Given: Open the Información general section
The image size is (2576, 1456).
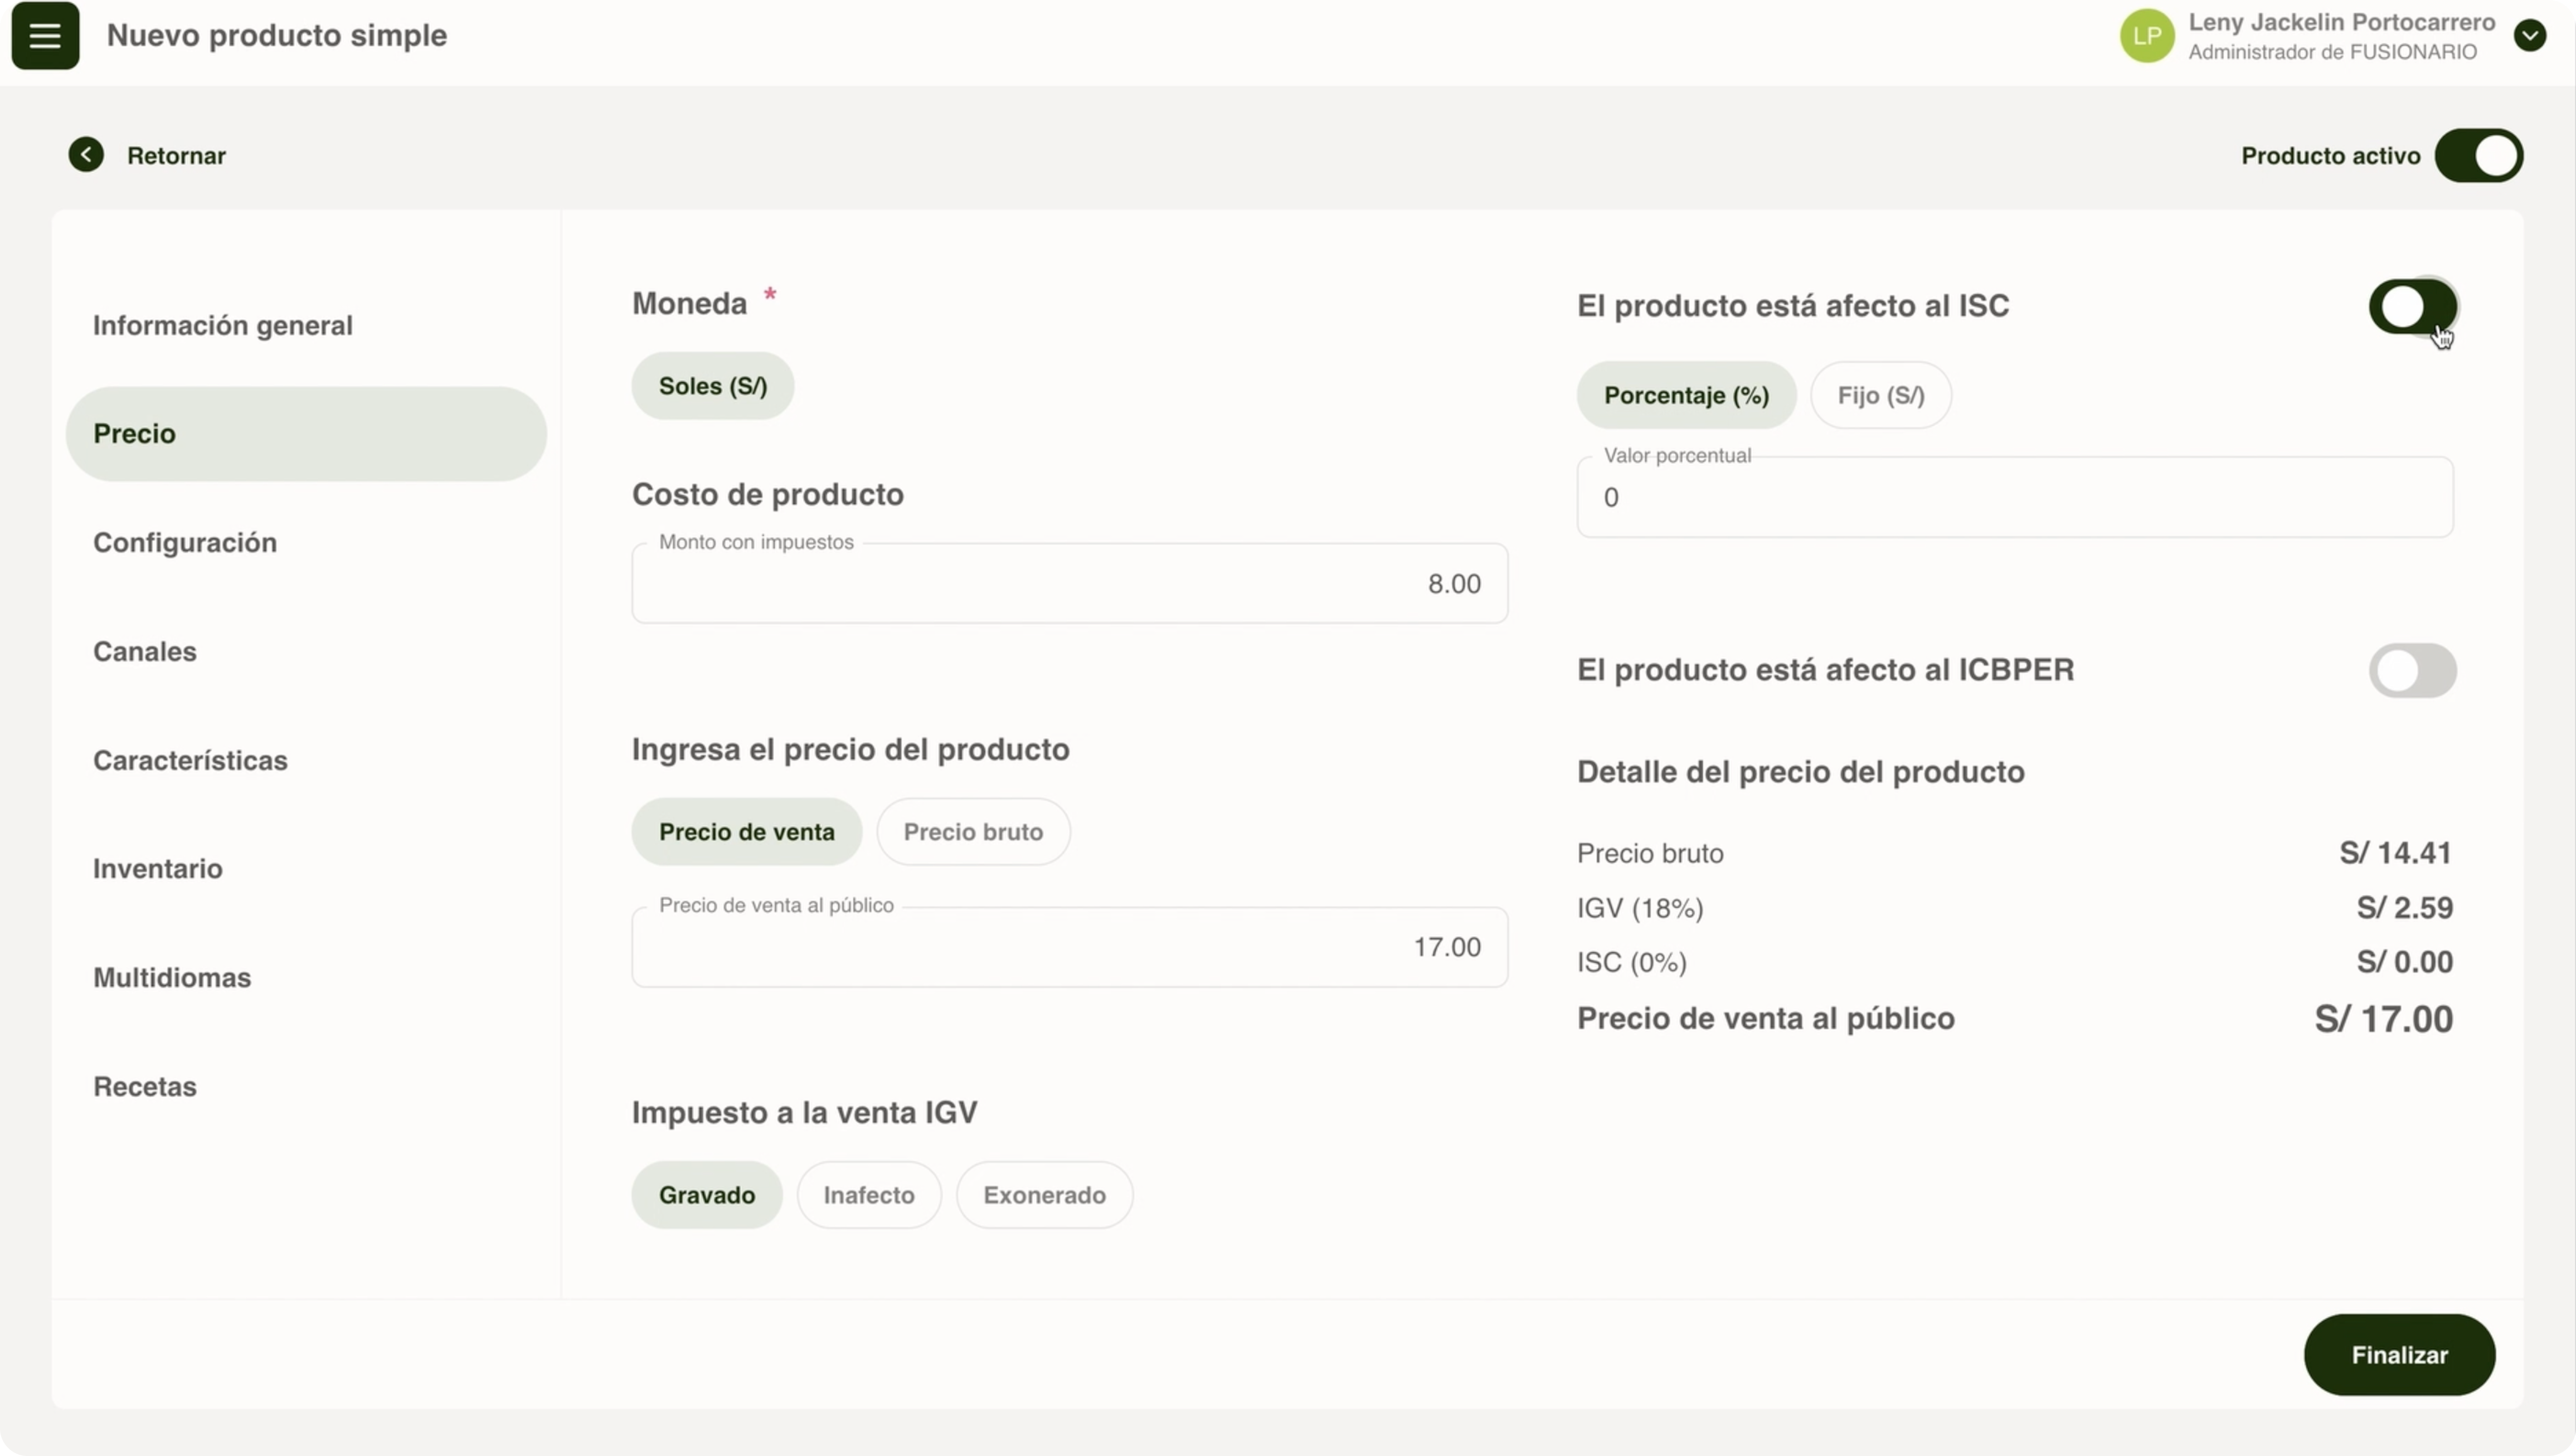Looking at the screenshot, I should [x=223, y=325].
